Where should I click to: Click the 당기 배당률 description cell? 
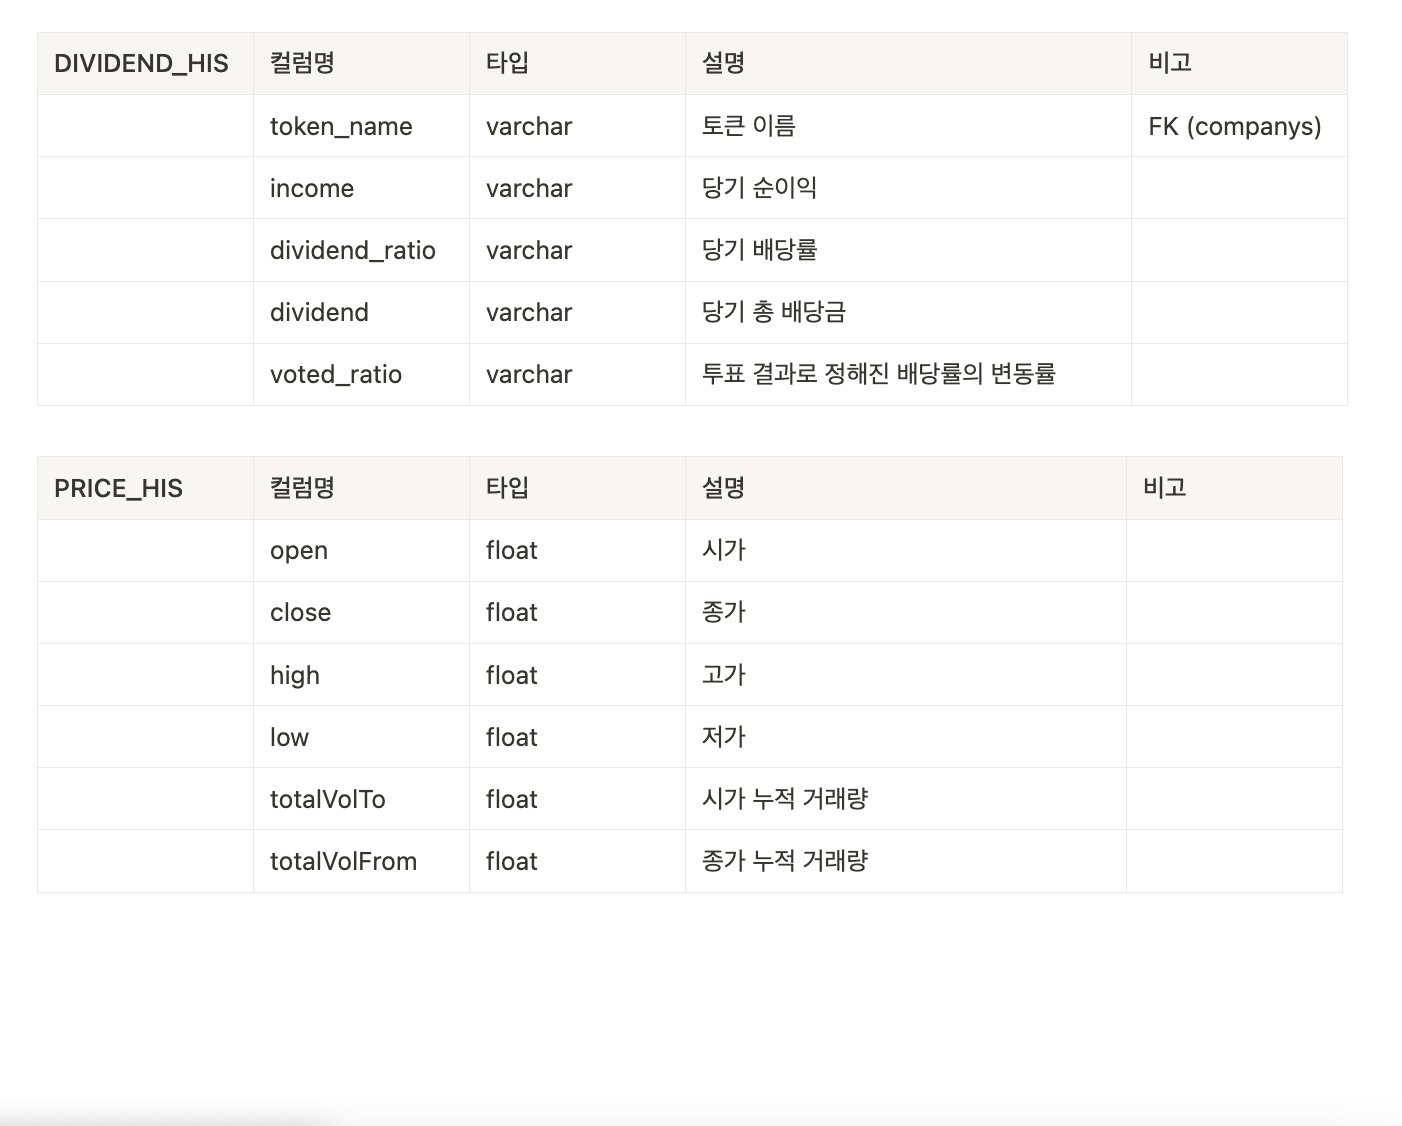908,250
